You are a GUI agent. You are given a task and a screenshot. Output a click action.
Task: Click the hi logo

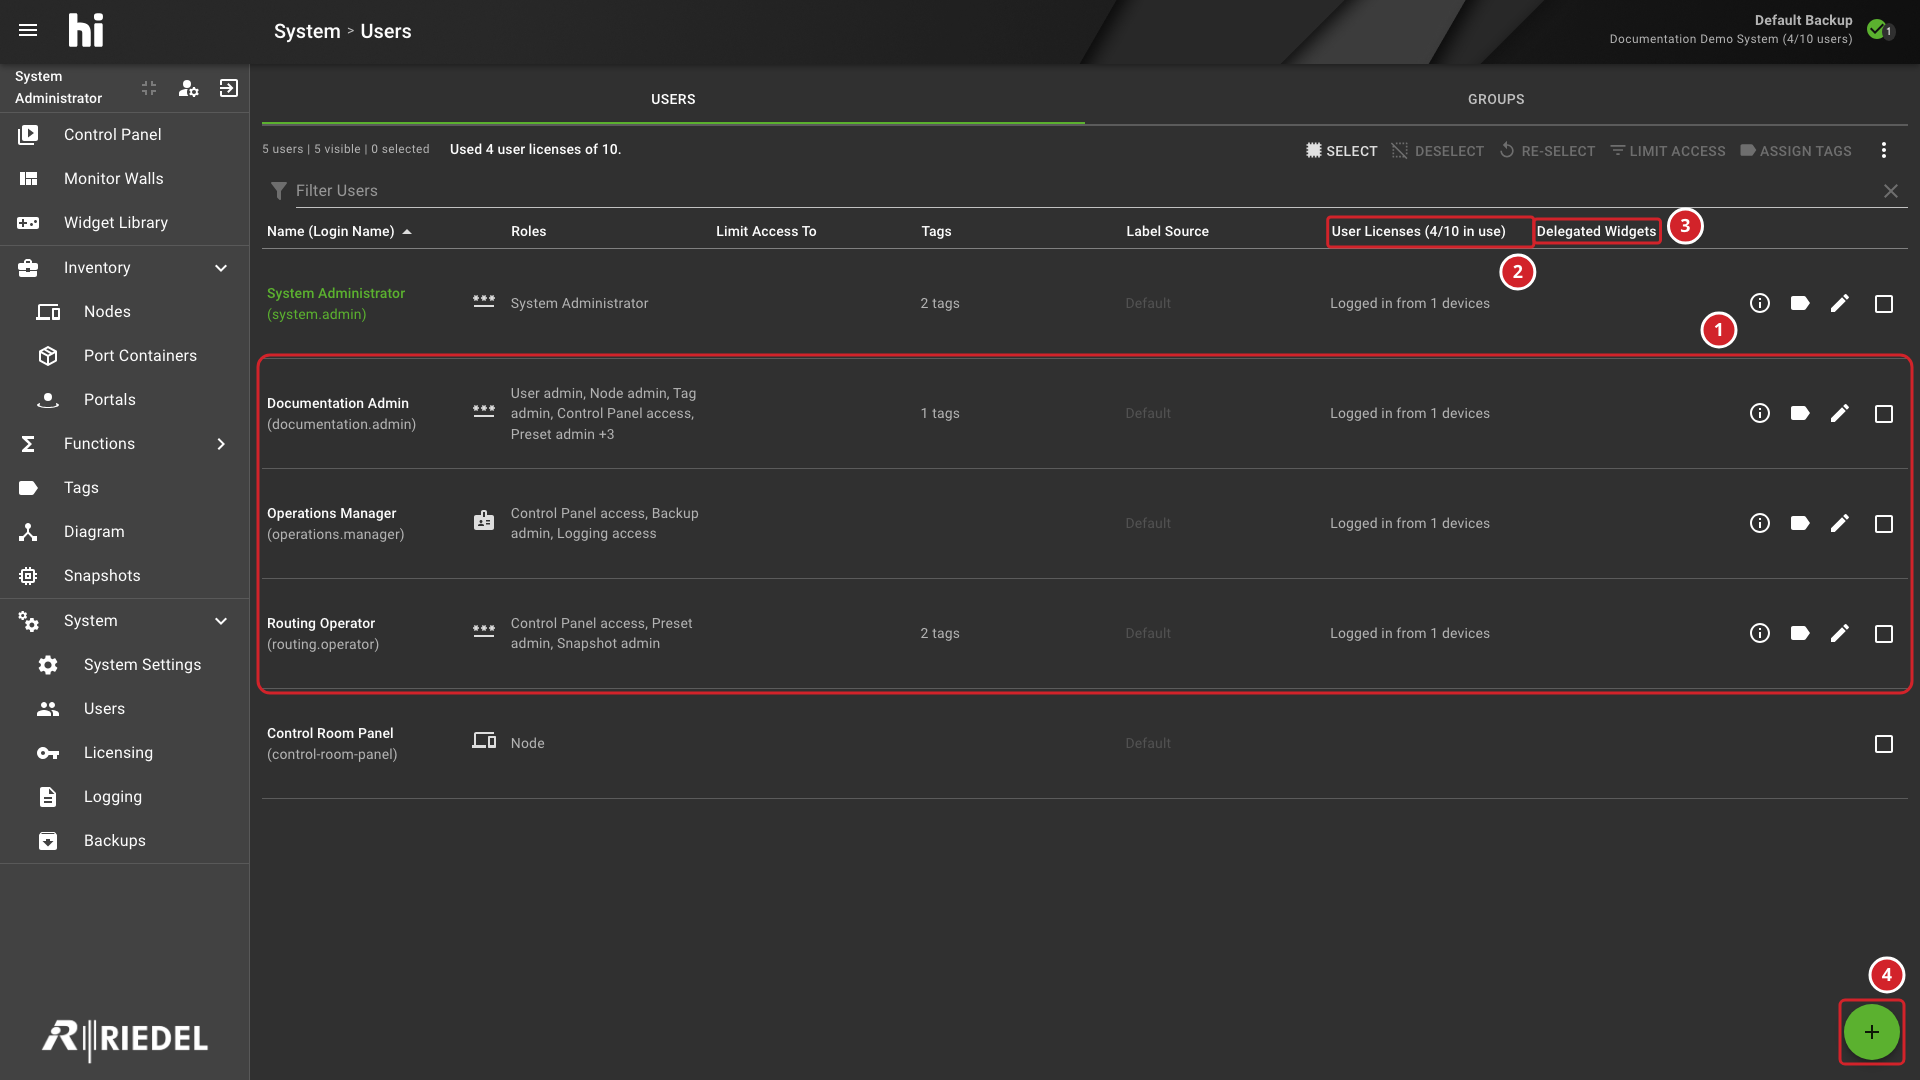tap(86, 31)
